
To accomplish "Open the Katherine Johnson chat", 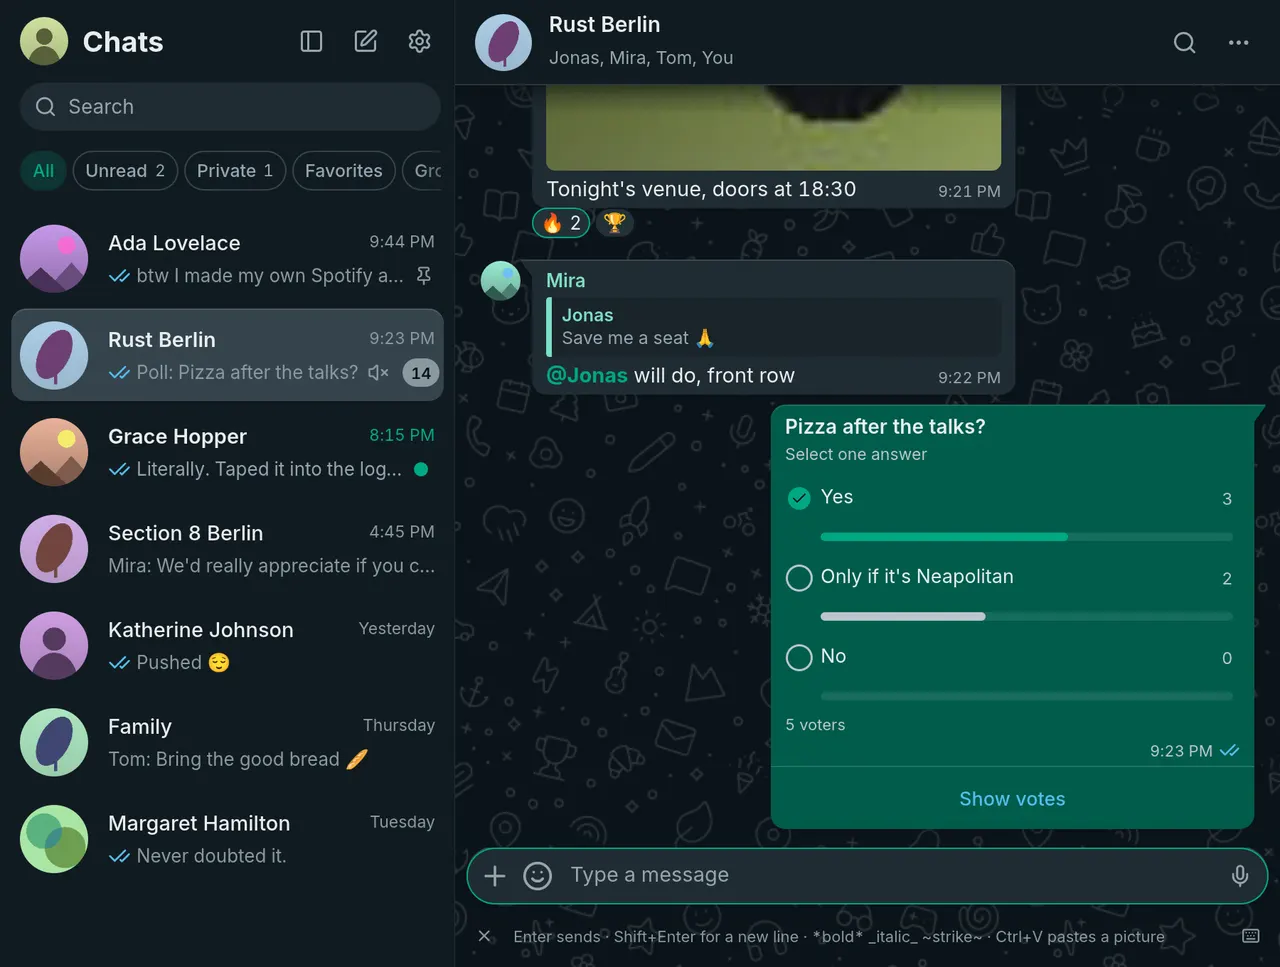I will (x=227, y=646).
